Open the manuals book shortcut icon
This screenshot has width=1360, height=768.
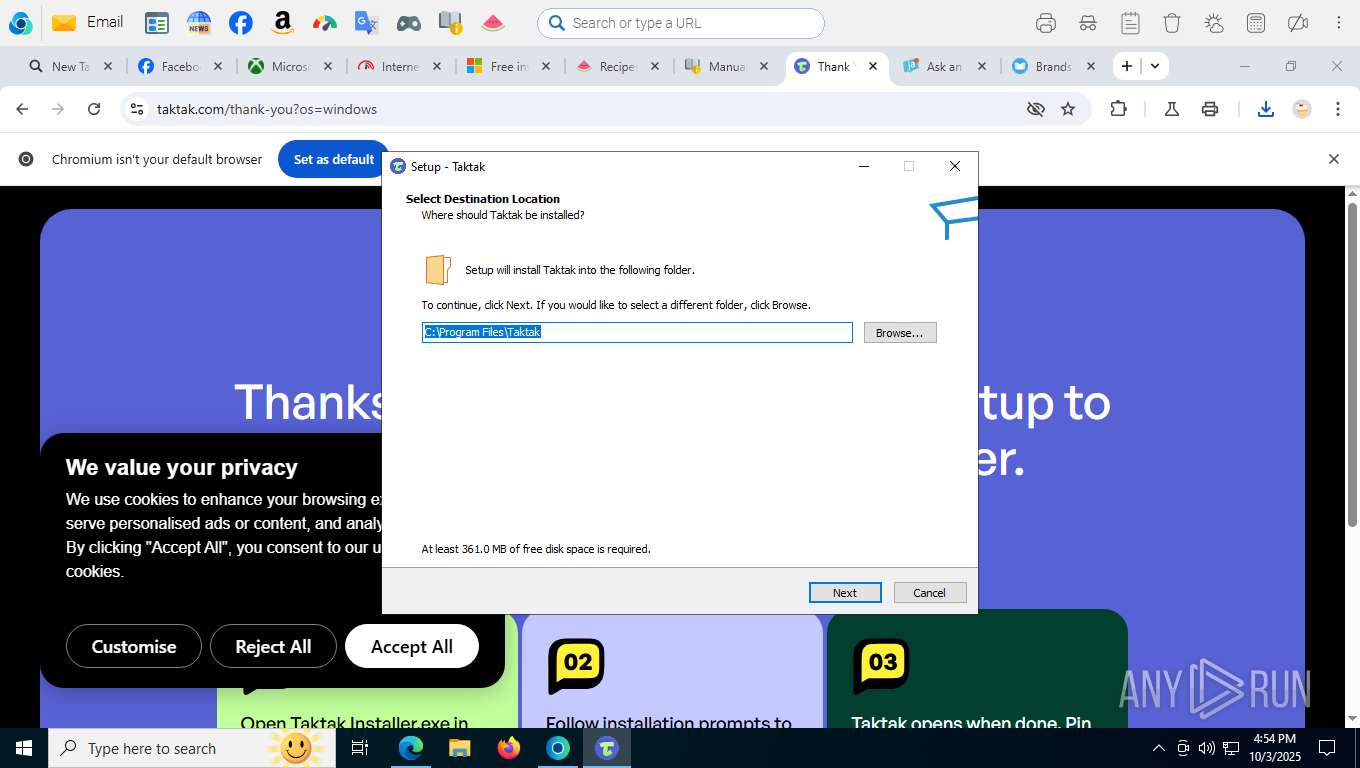[x=451, y=23]
